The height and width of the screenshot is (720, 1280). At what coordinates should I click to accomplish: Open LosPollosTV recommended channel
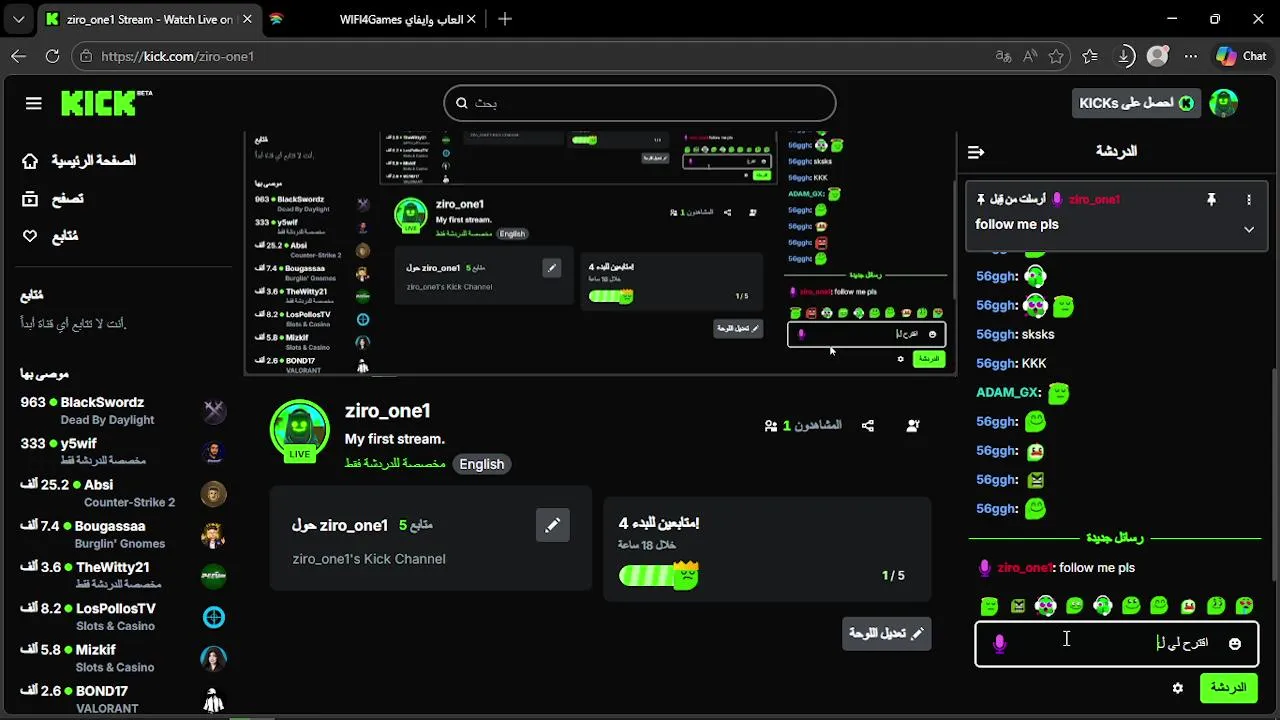123,617
